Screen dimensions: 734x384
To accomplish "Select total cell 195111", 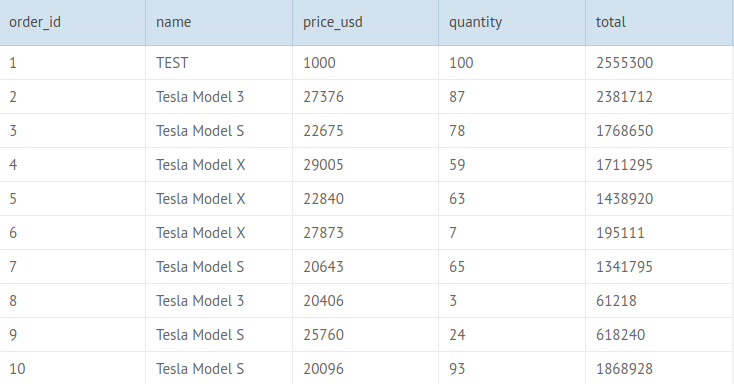I will click(x=659, y=233).
